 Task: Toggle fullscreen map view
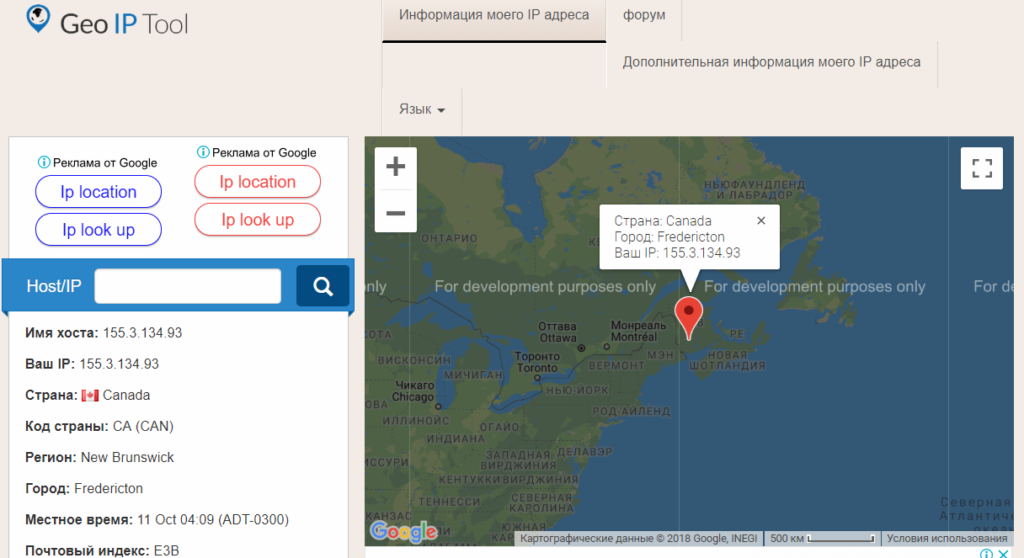(x=981, y=168)
